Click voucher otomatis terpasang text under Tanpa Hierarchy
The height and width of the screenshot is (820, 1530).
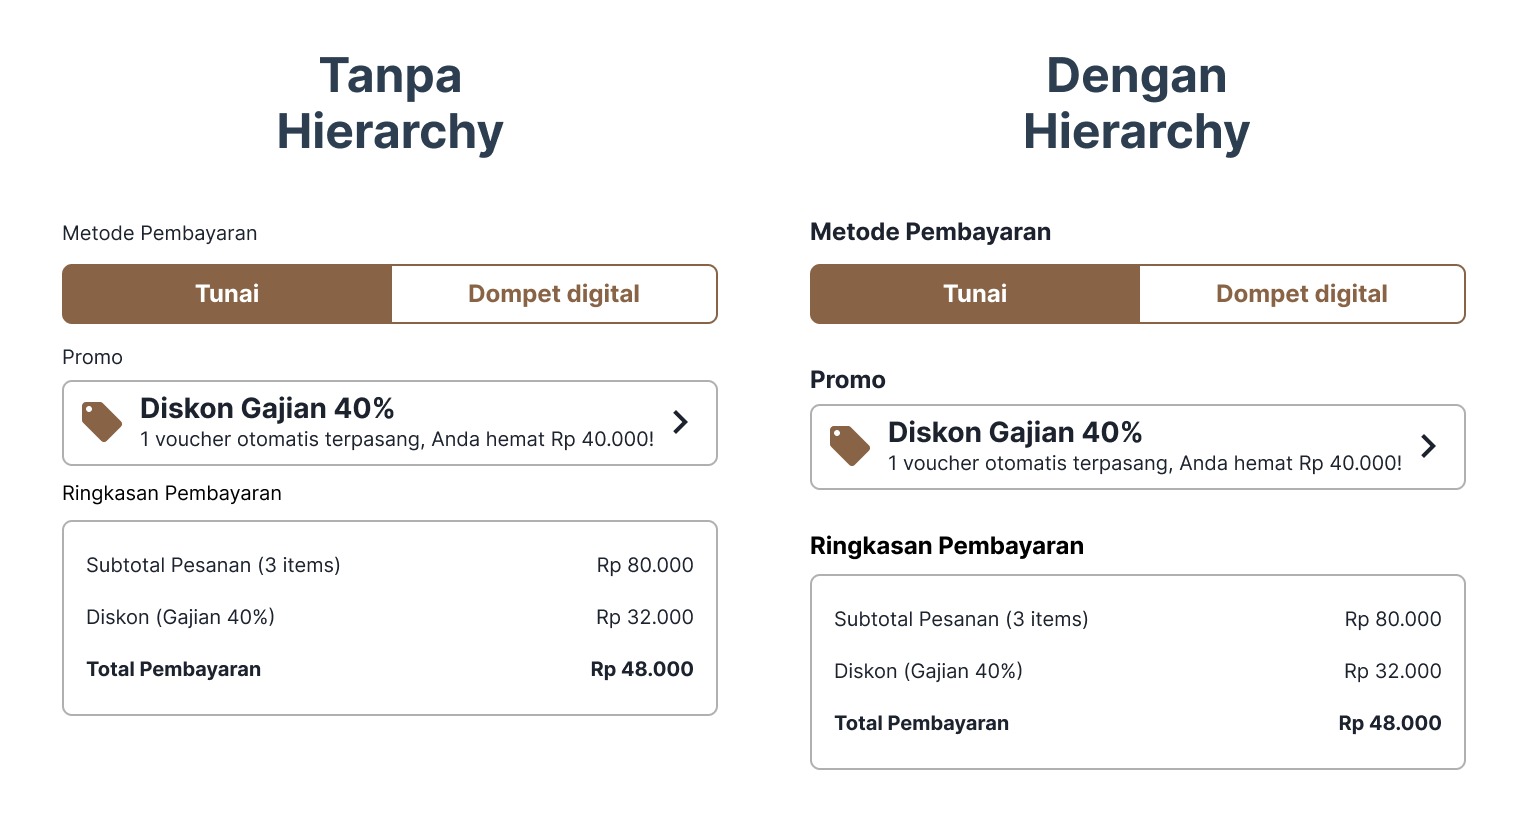click(397, 439)
